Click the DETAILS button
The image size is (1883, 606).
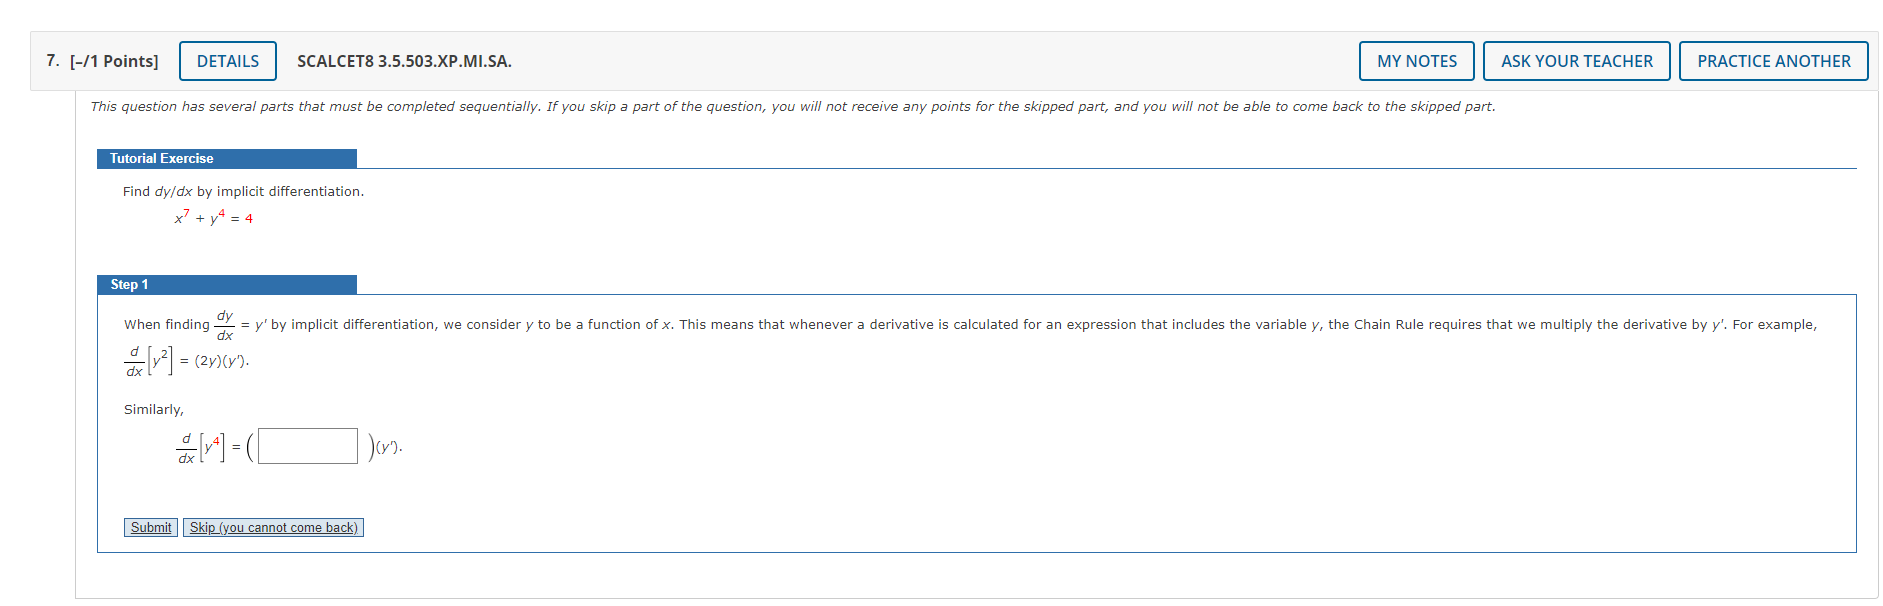pos(227,61)
